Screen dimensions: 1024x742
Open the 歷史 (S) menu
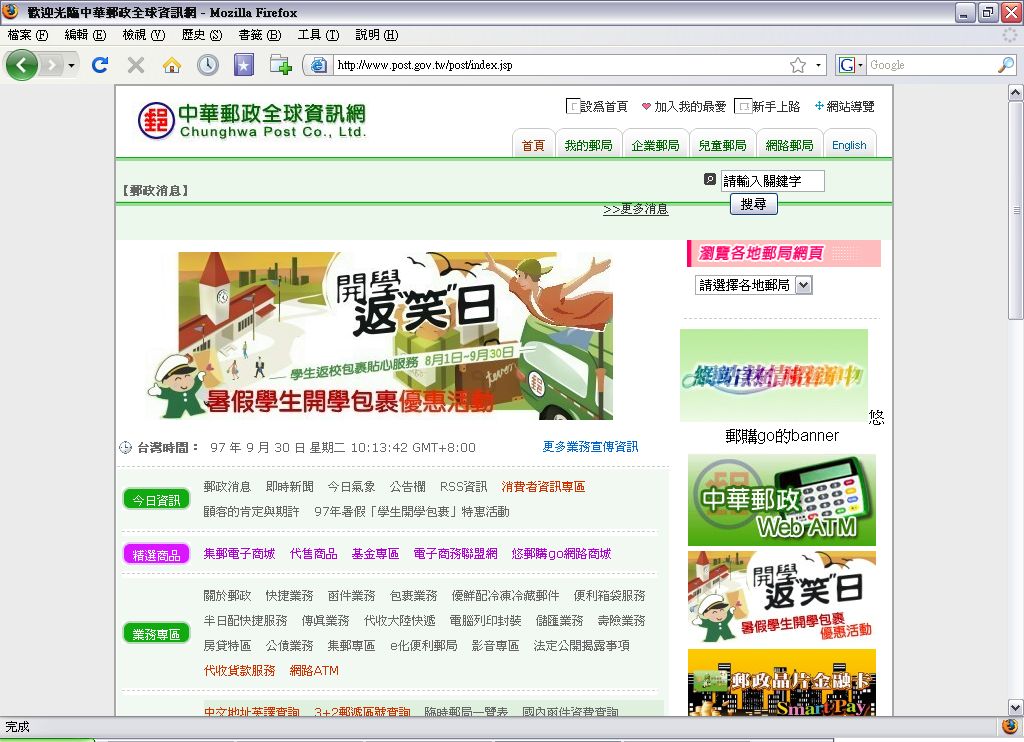(x=202, y=35)
